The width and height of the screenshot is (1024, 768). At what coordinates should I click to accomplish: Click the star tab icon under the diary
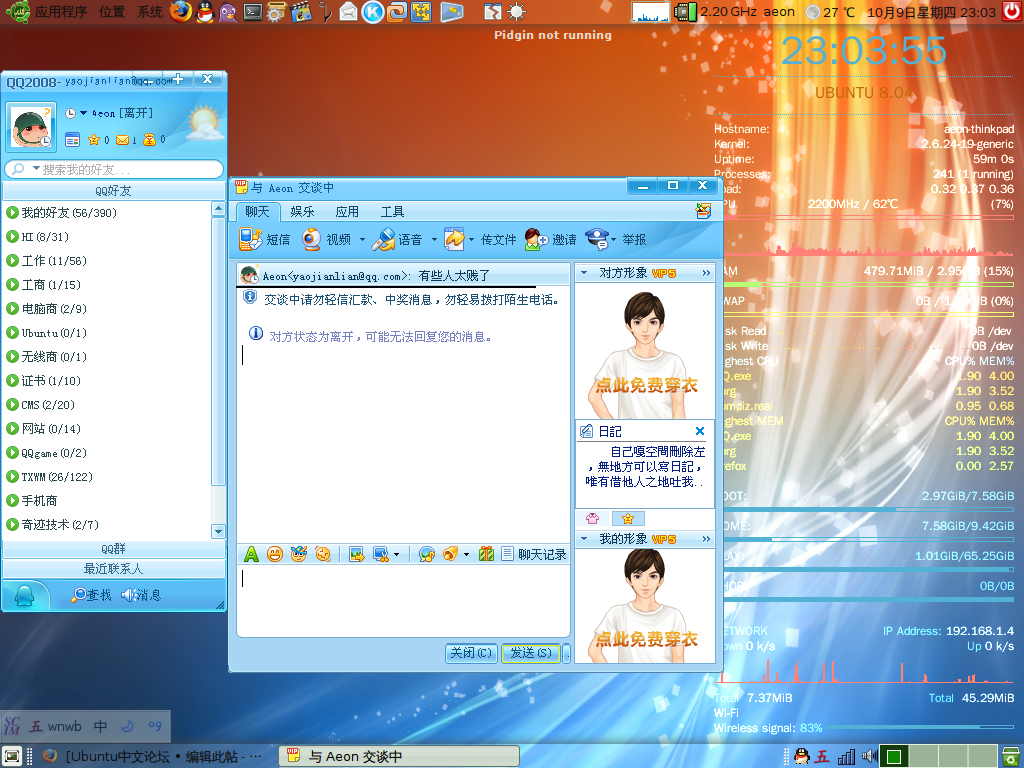tap(628, 519)
